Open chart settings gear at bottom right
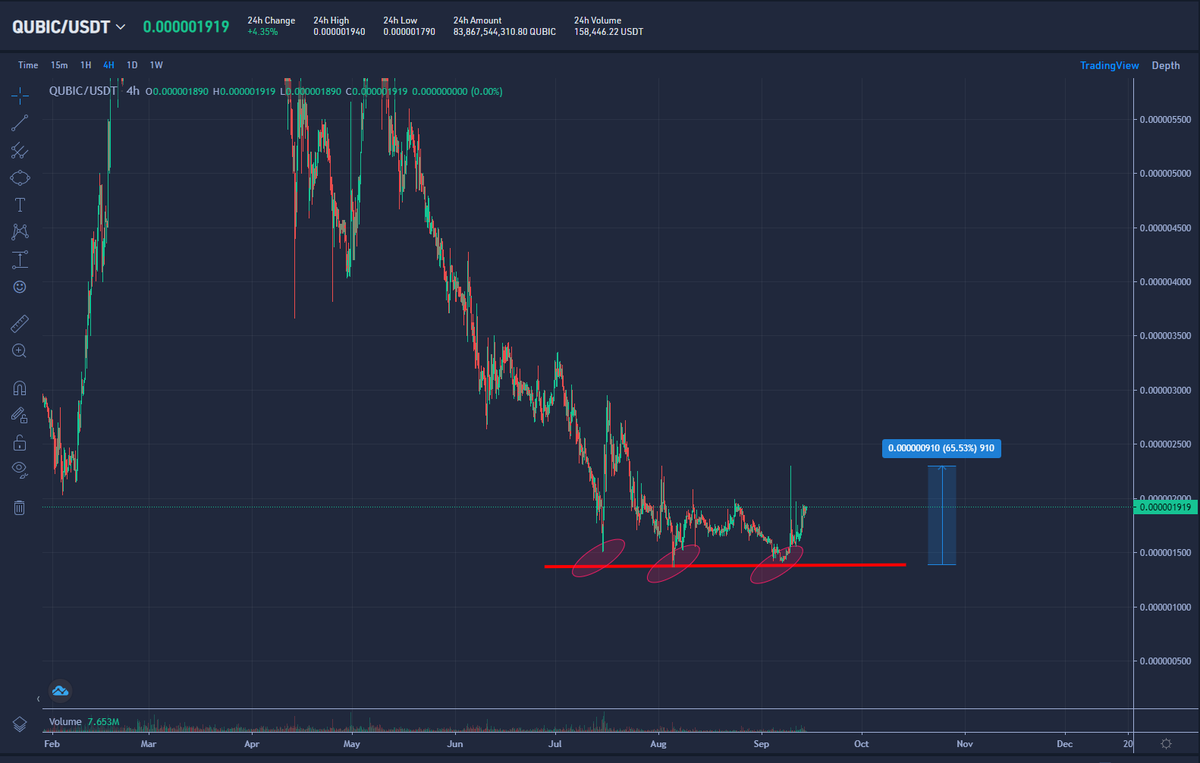The image size is (1200, 763). point(1166,744)
